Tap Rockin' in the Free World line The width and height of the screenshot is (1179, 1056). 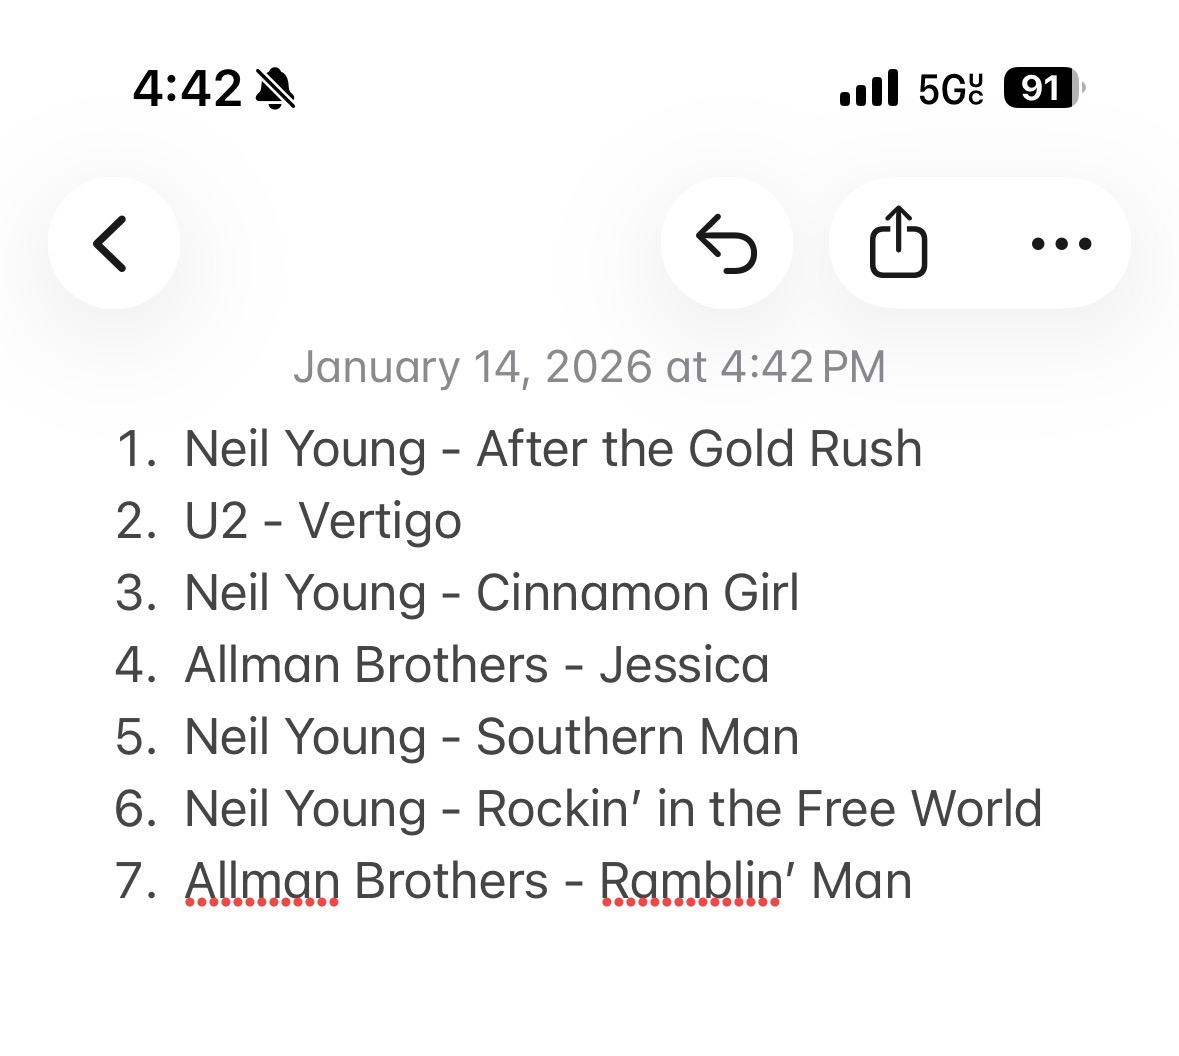(x=613, y=809)
